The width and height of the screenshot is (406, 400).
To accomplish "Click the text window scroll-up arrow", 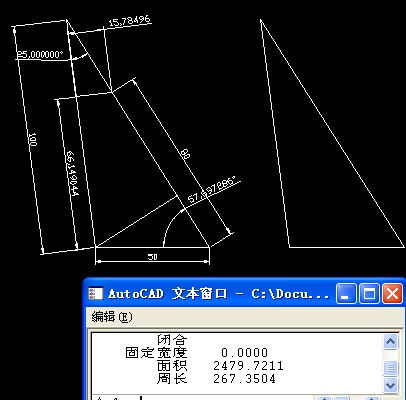I will [x=391, y=342].
